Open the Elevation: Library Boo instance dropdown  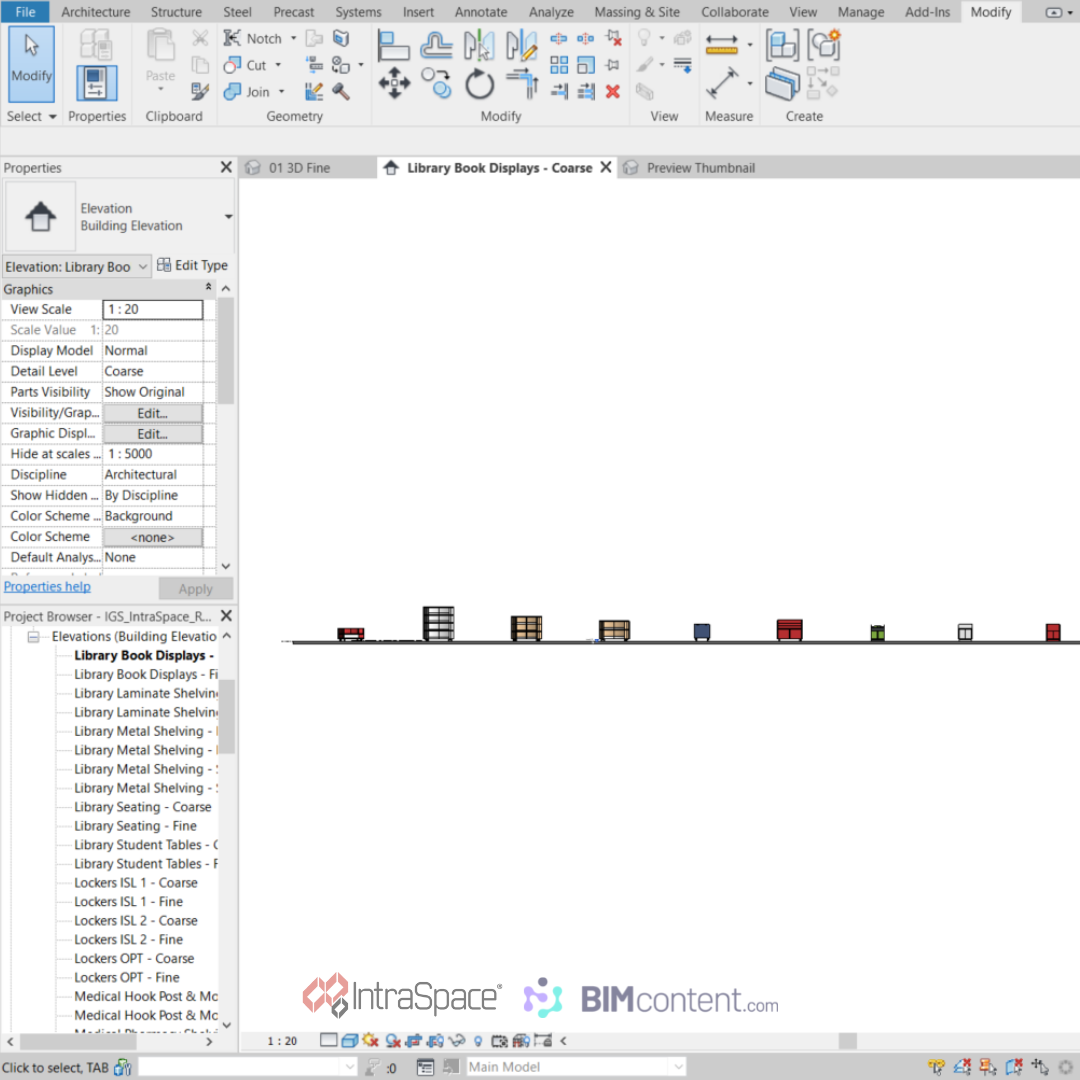[x=143, y=267]
